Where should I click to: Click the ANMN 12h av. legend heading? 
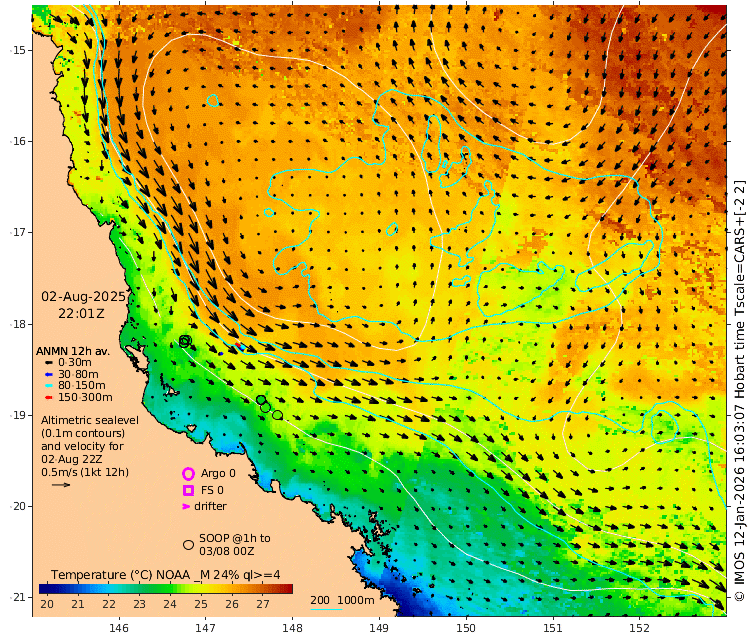point(73,351)
